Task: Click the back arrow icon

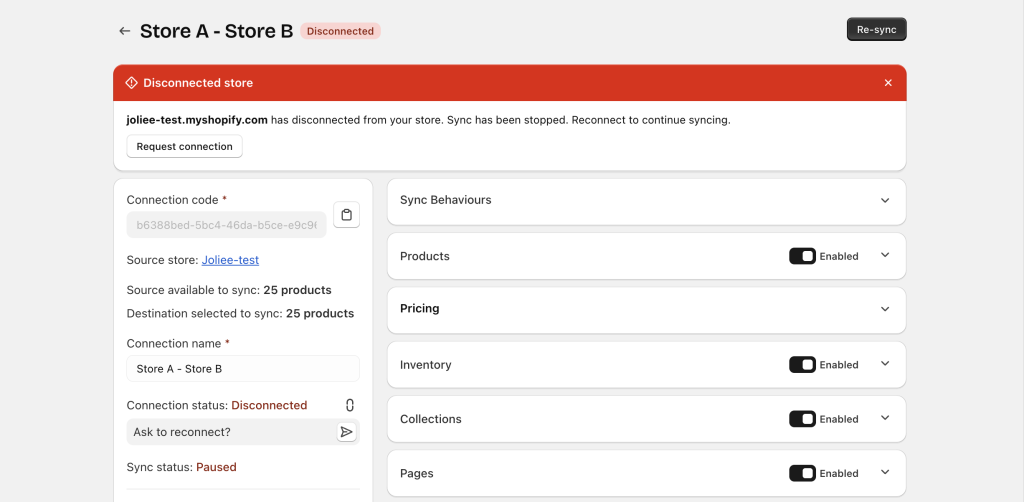Action: click(x=124, y=31)
